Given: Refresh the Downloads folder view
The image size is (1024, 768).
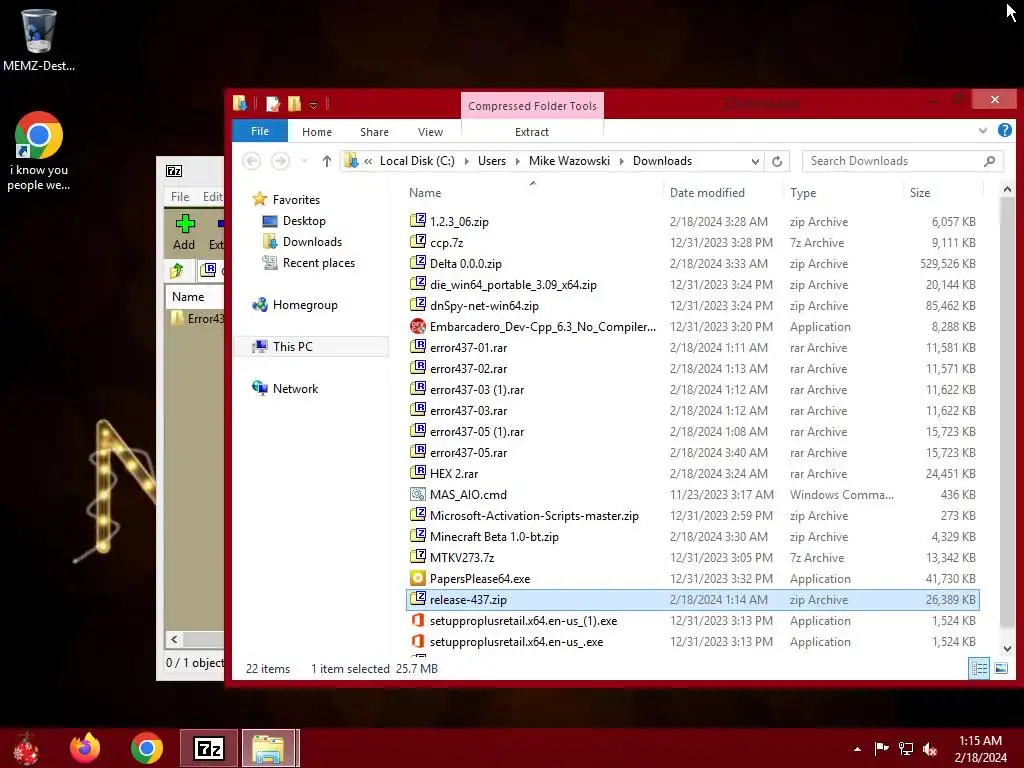Looking at the screenshot, I should pyautogui.click(x=776, y=161).
